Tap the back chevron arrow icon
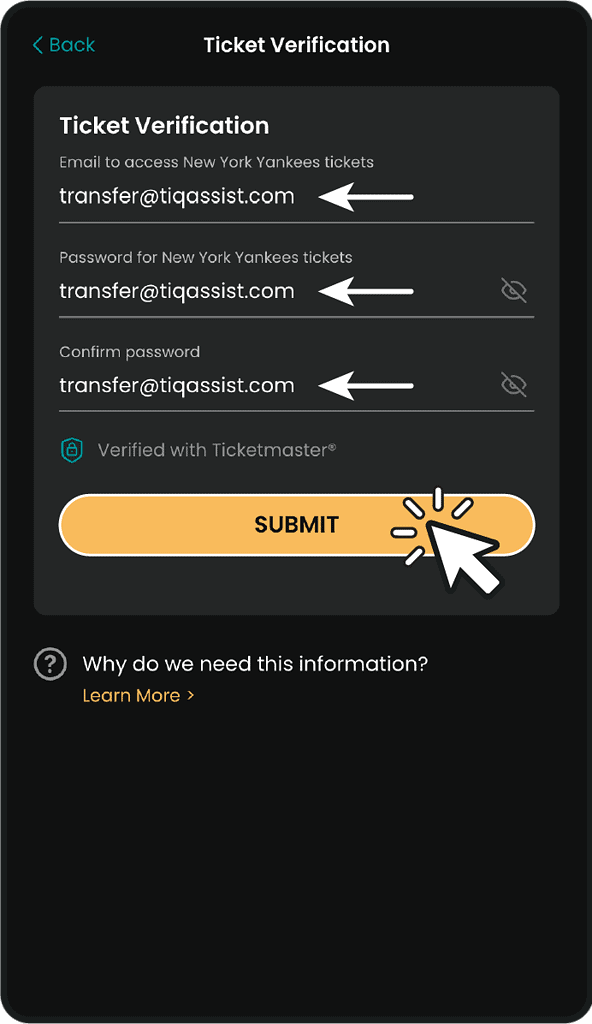 37,45
